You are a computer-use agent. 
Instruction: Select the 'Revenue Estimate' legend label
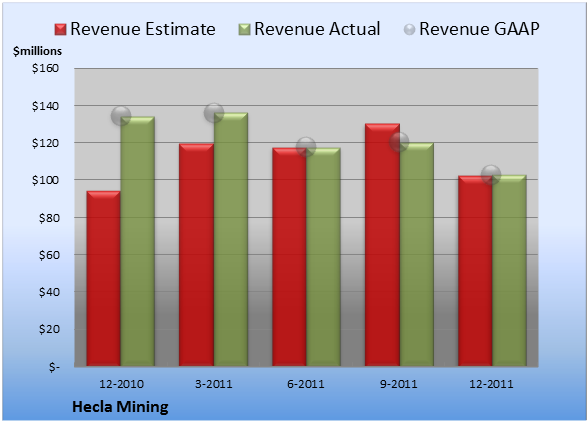(x=143, y=29)
